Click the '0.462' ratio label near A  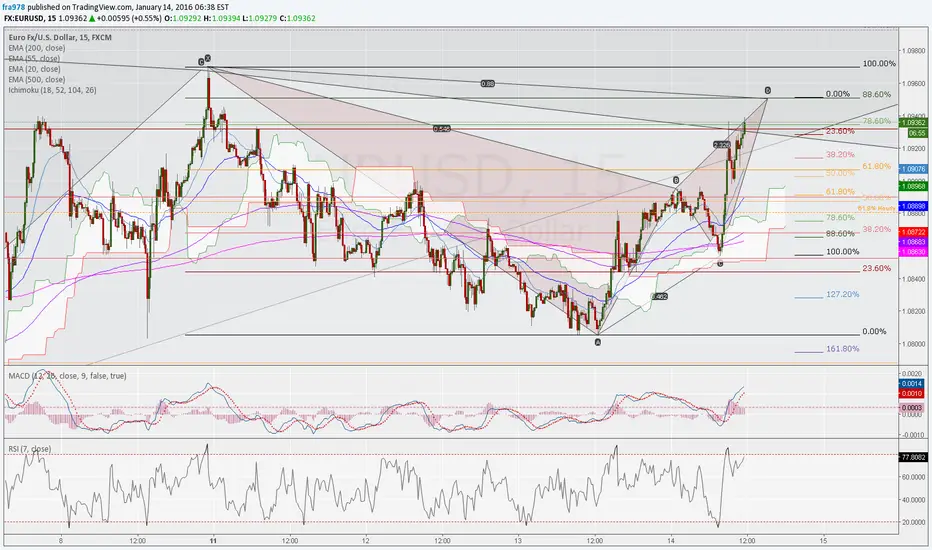[x=659, y=296]
